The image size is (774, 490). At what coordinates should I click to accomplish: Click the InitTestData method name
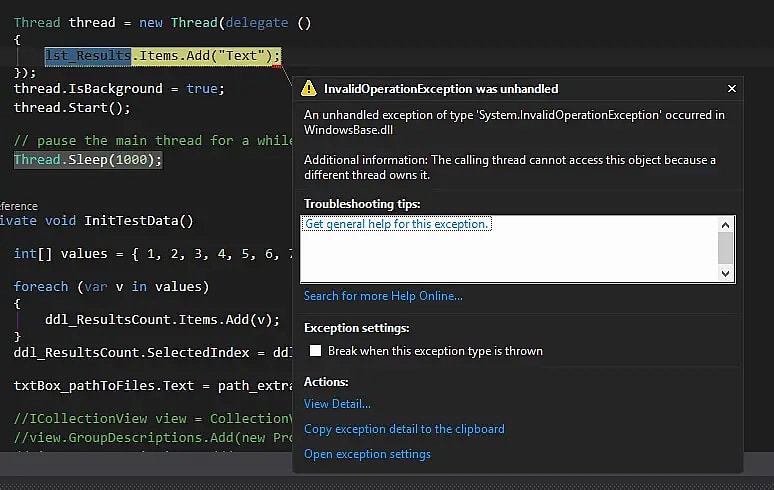point(138,221)
